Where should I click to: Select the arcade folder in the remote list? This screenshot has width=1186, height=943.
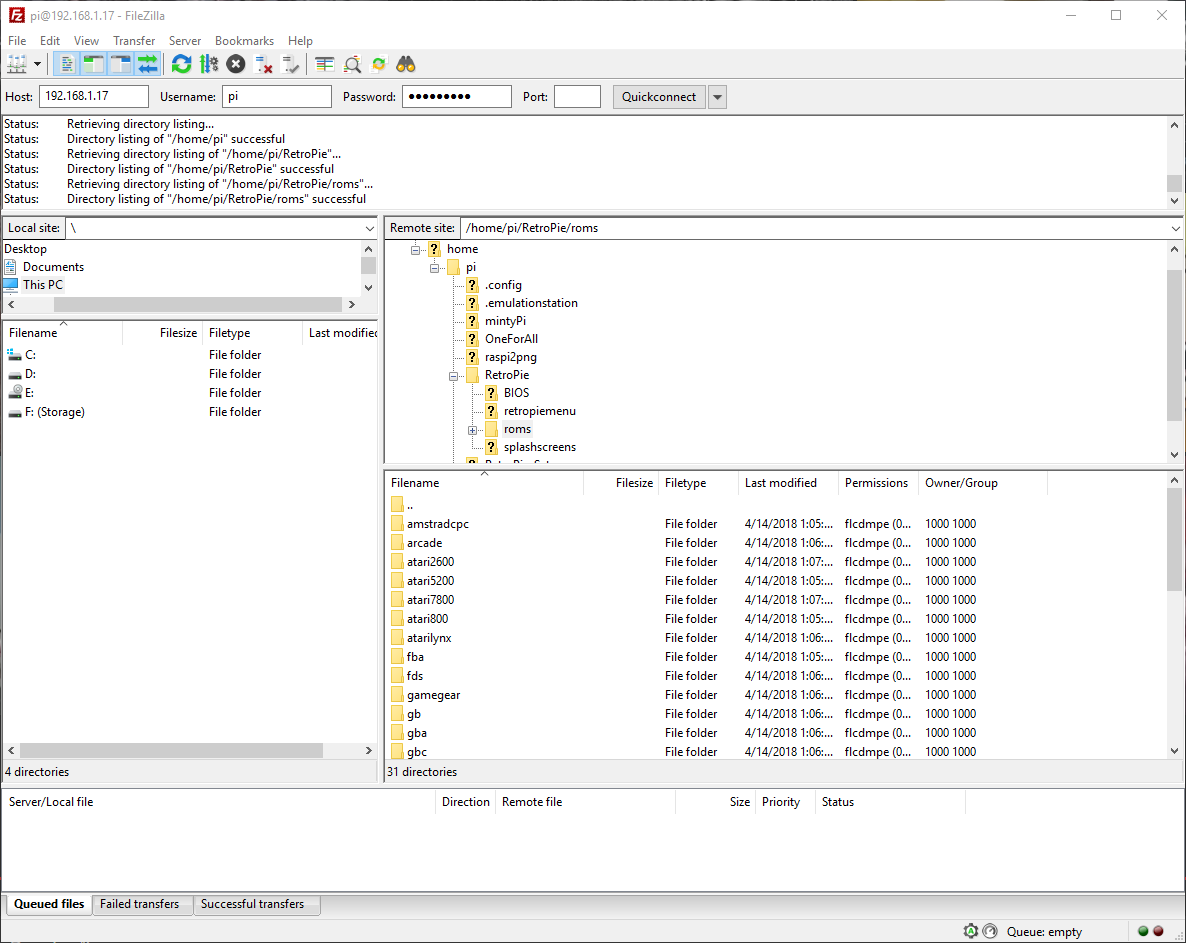click(424, 543)
